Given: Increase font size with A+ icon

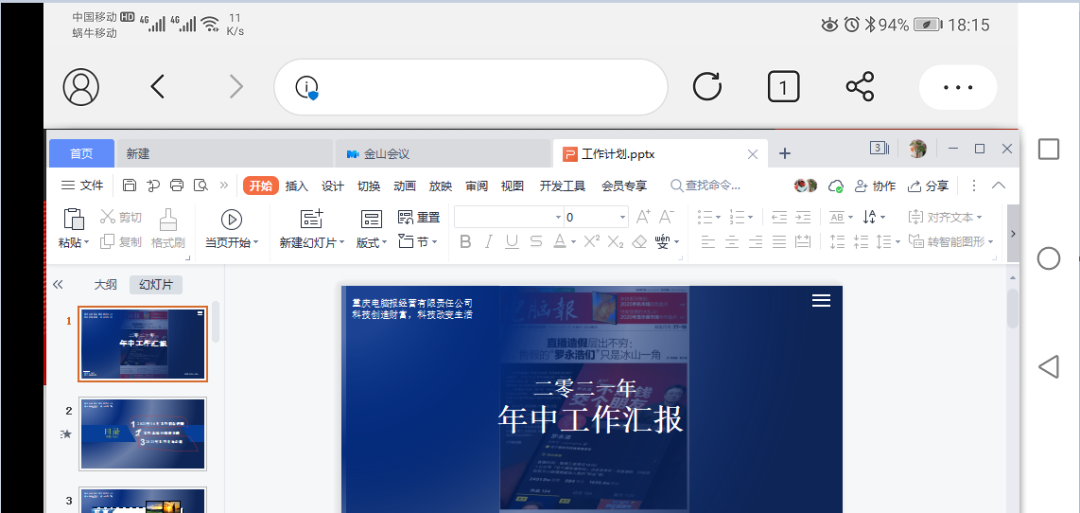Looking at the screenshot, I should click(x=643, y=217).
